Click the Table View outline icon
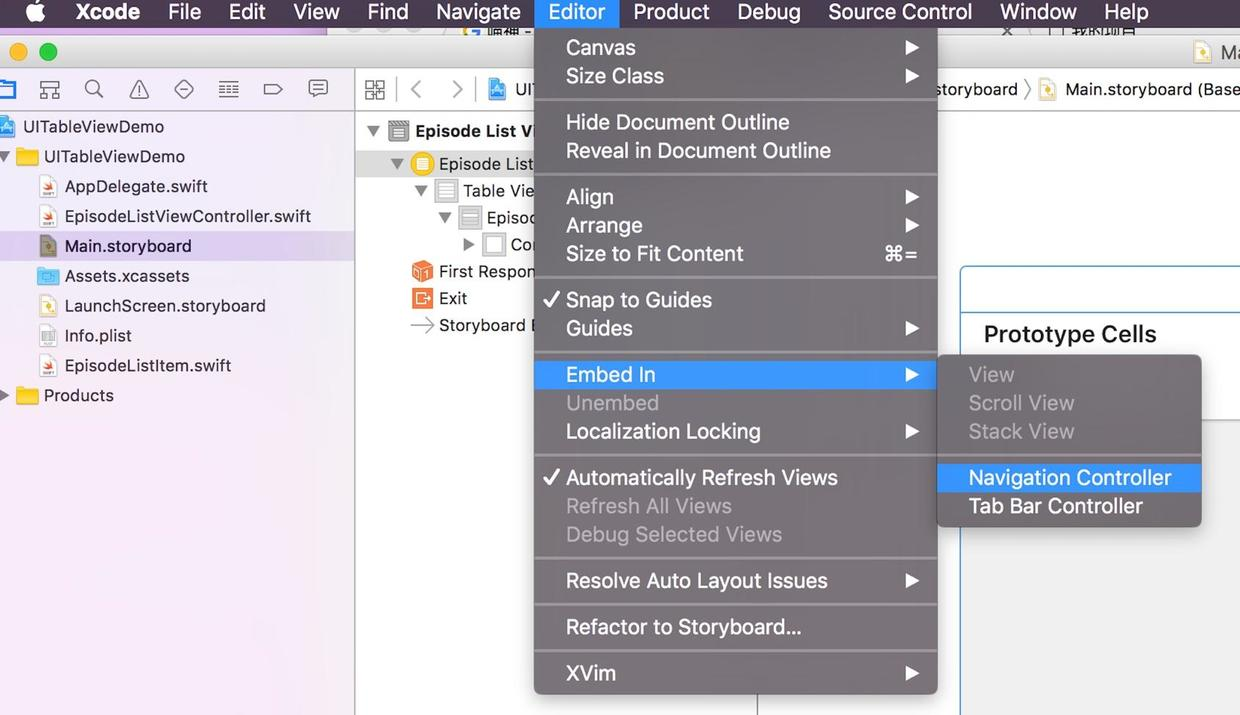The image size is (1240, 715). click(x=447, y=191)
